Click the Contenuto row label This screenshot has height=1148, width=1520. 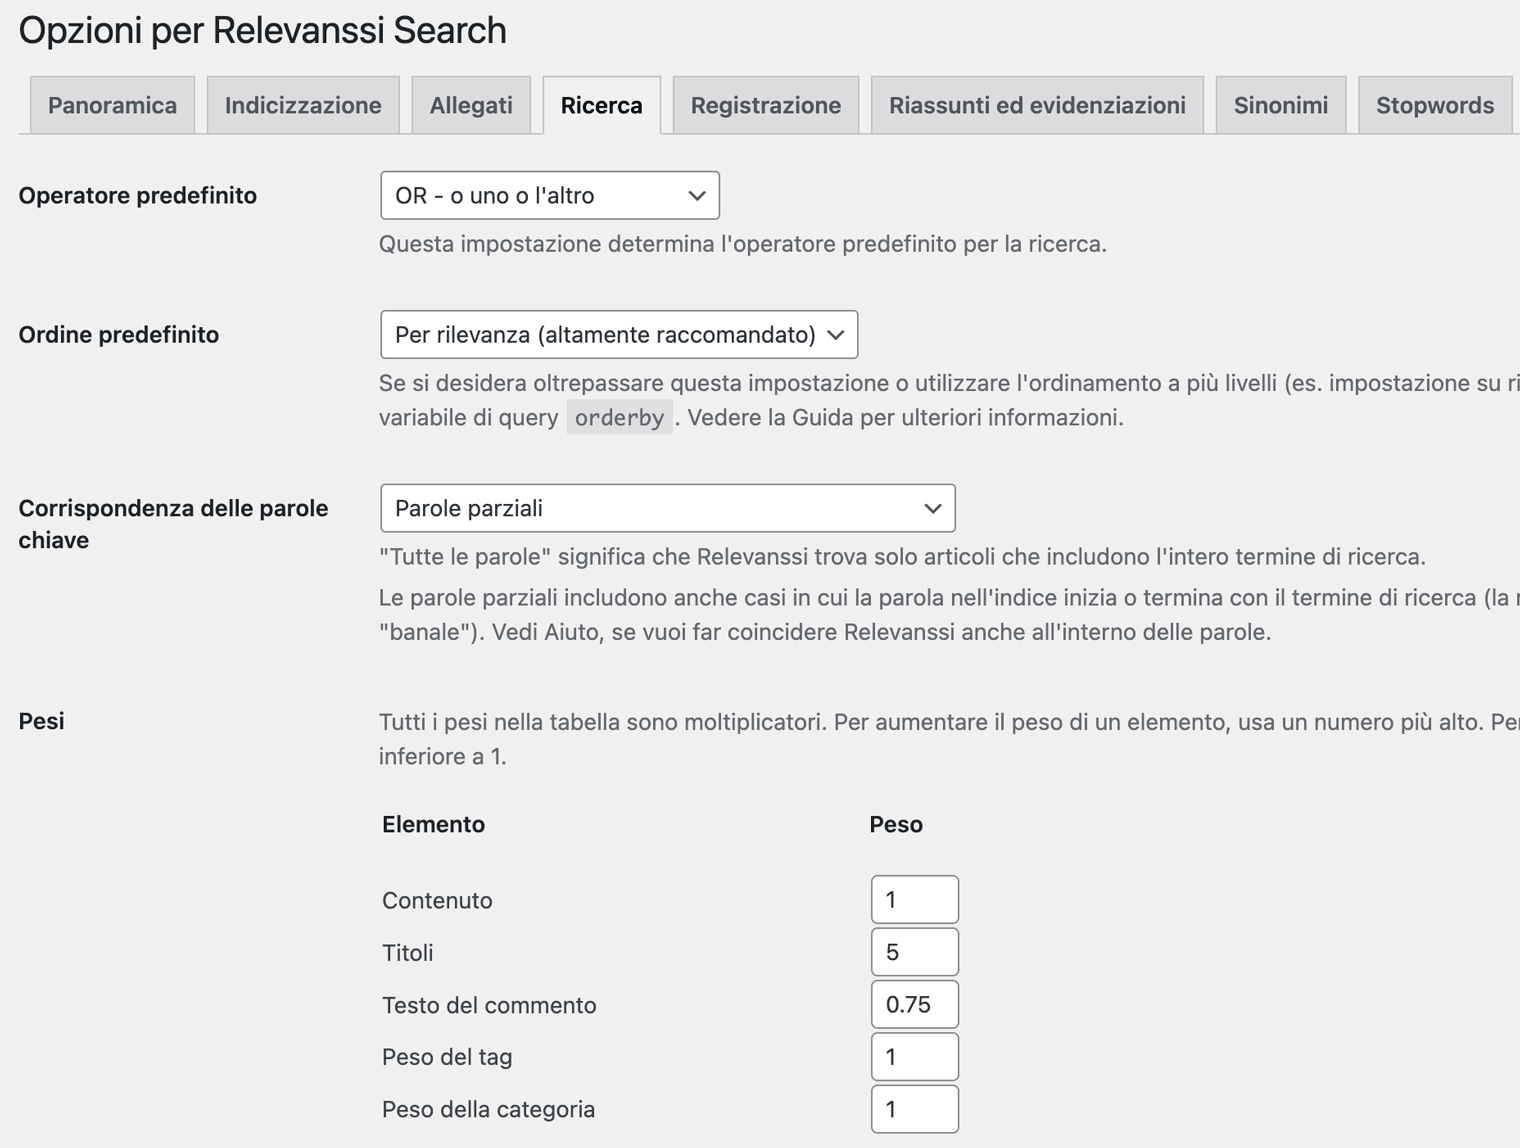[437, 900]
